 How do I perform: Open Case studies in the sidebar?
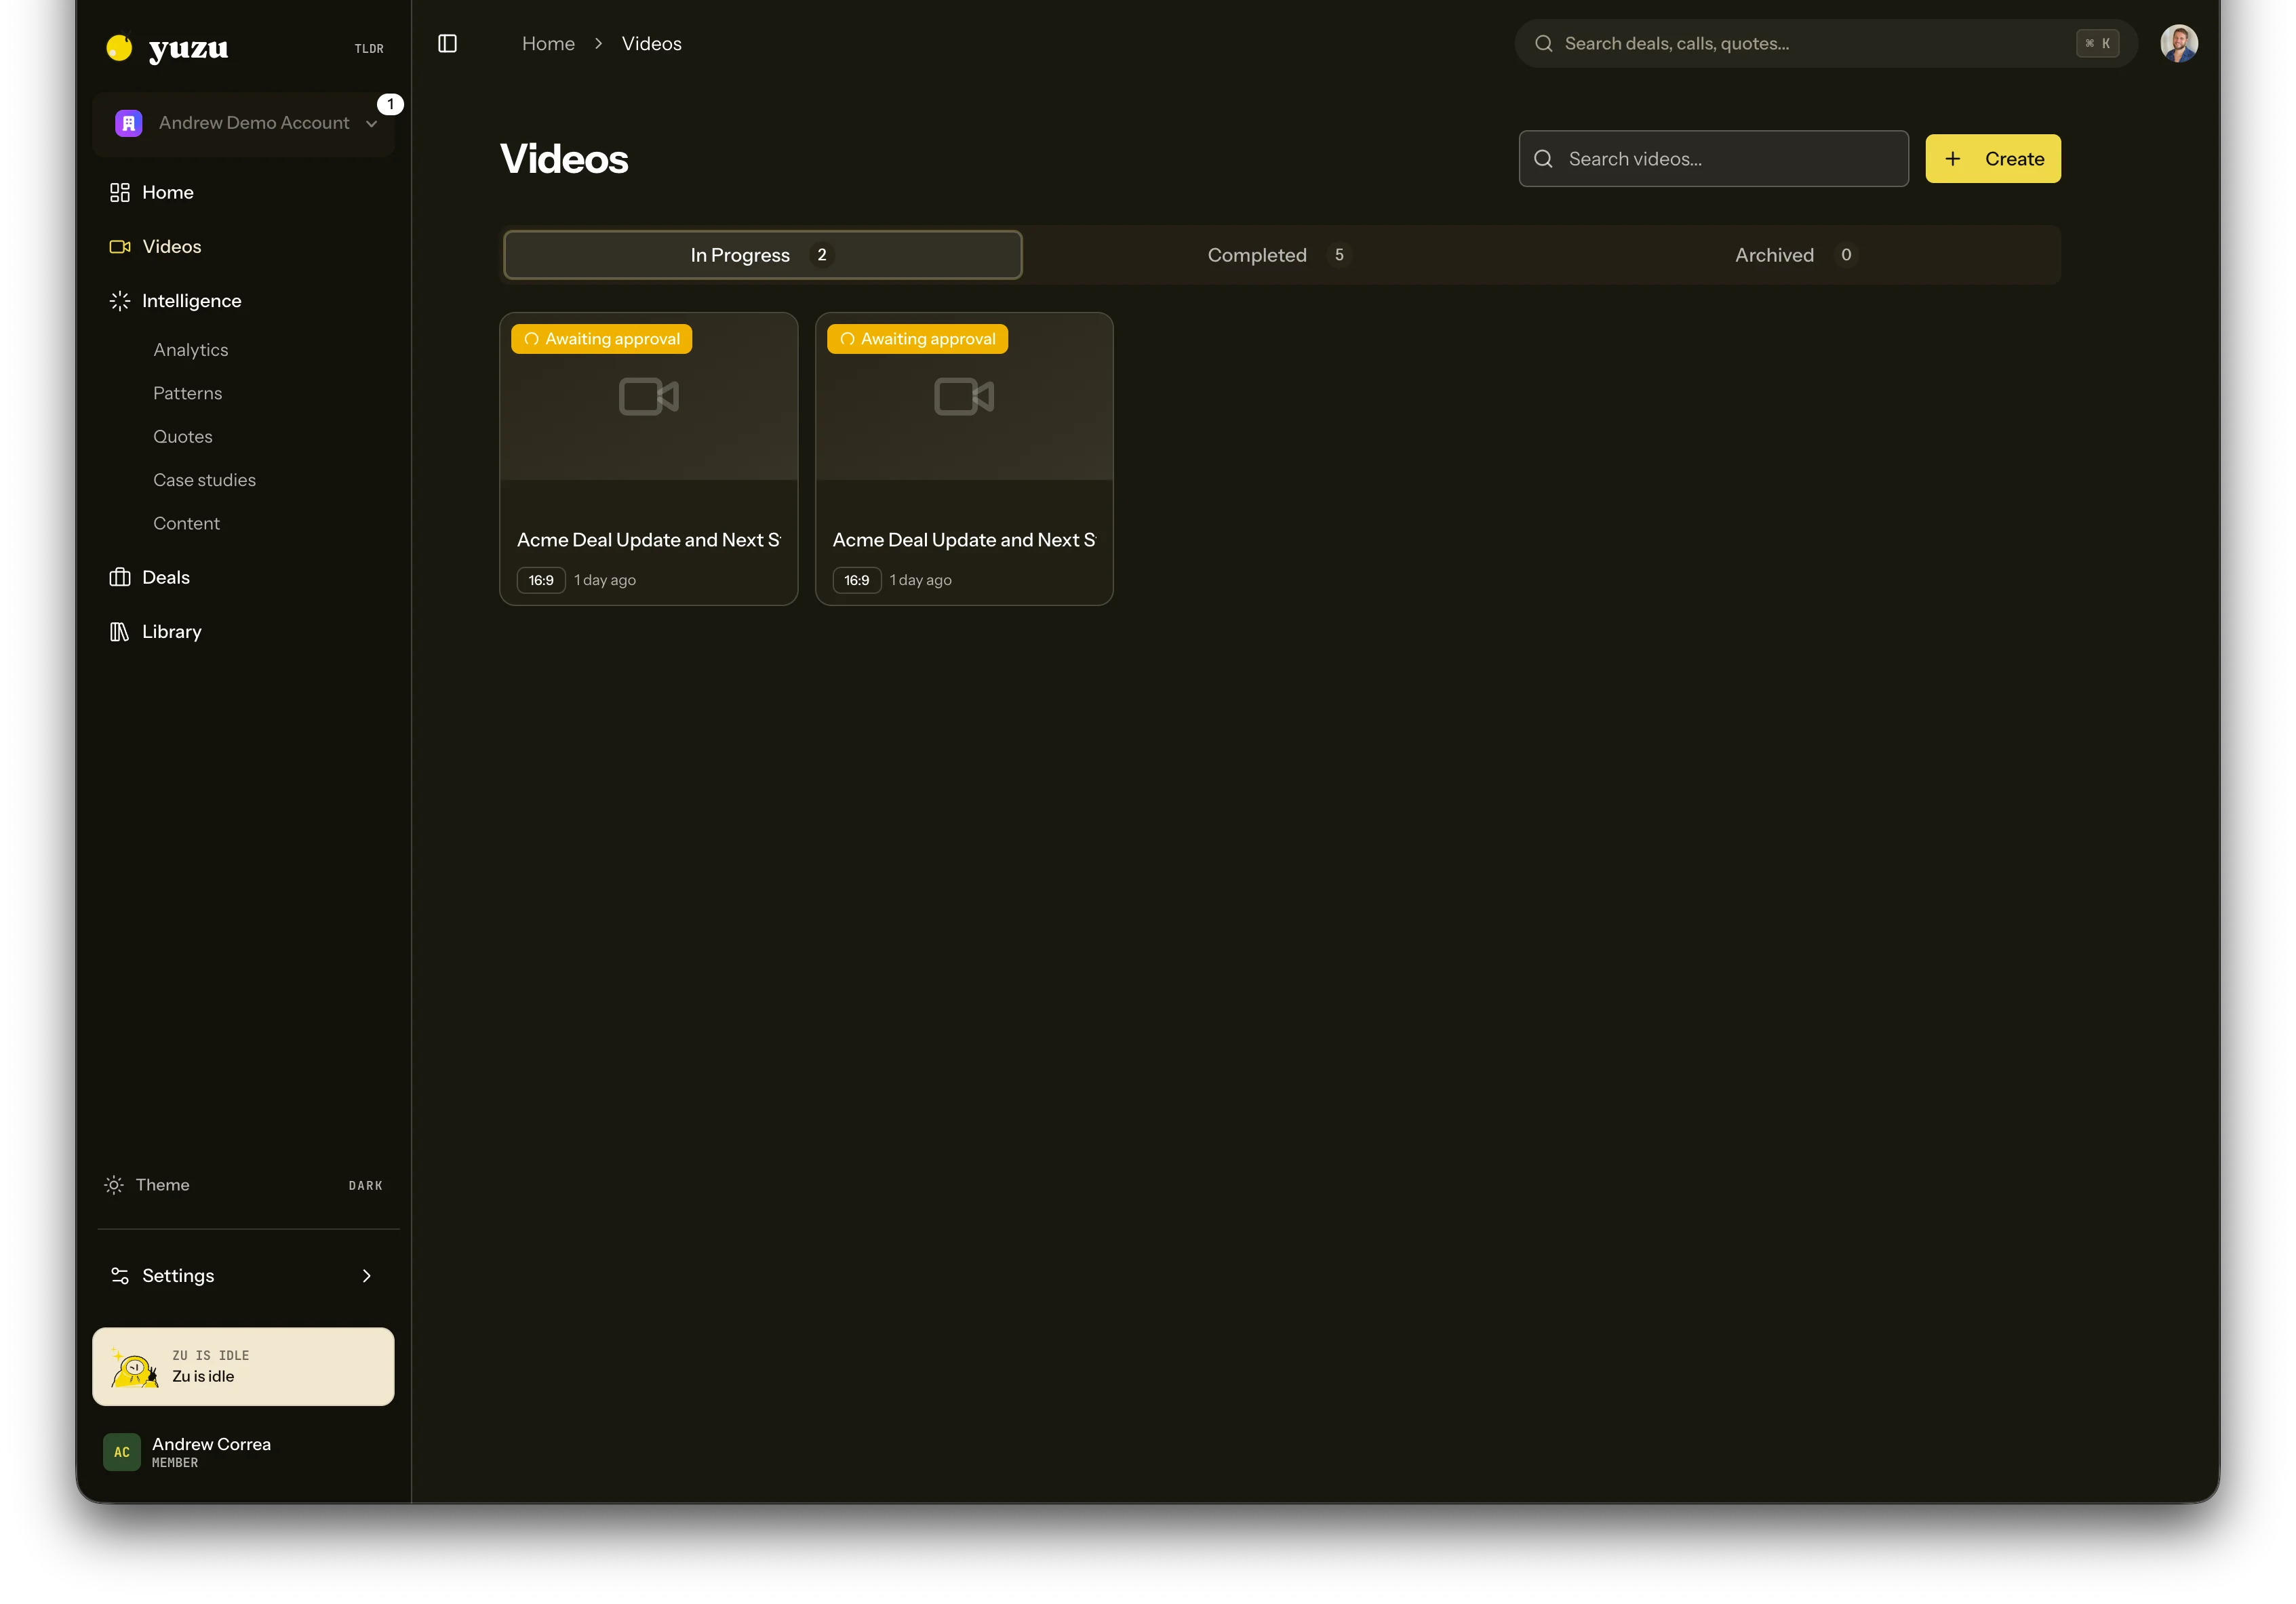coord(204,480)
